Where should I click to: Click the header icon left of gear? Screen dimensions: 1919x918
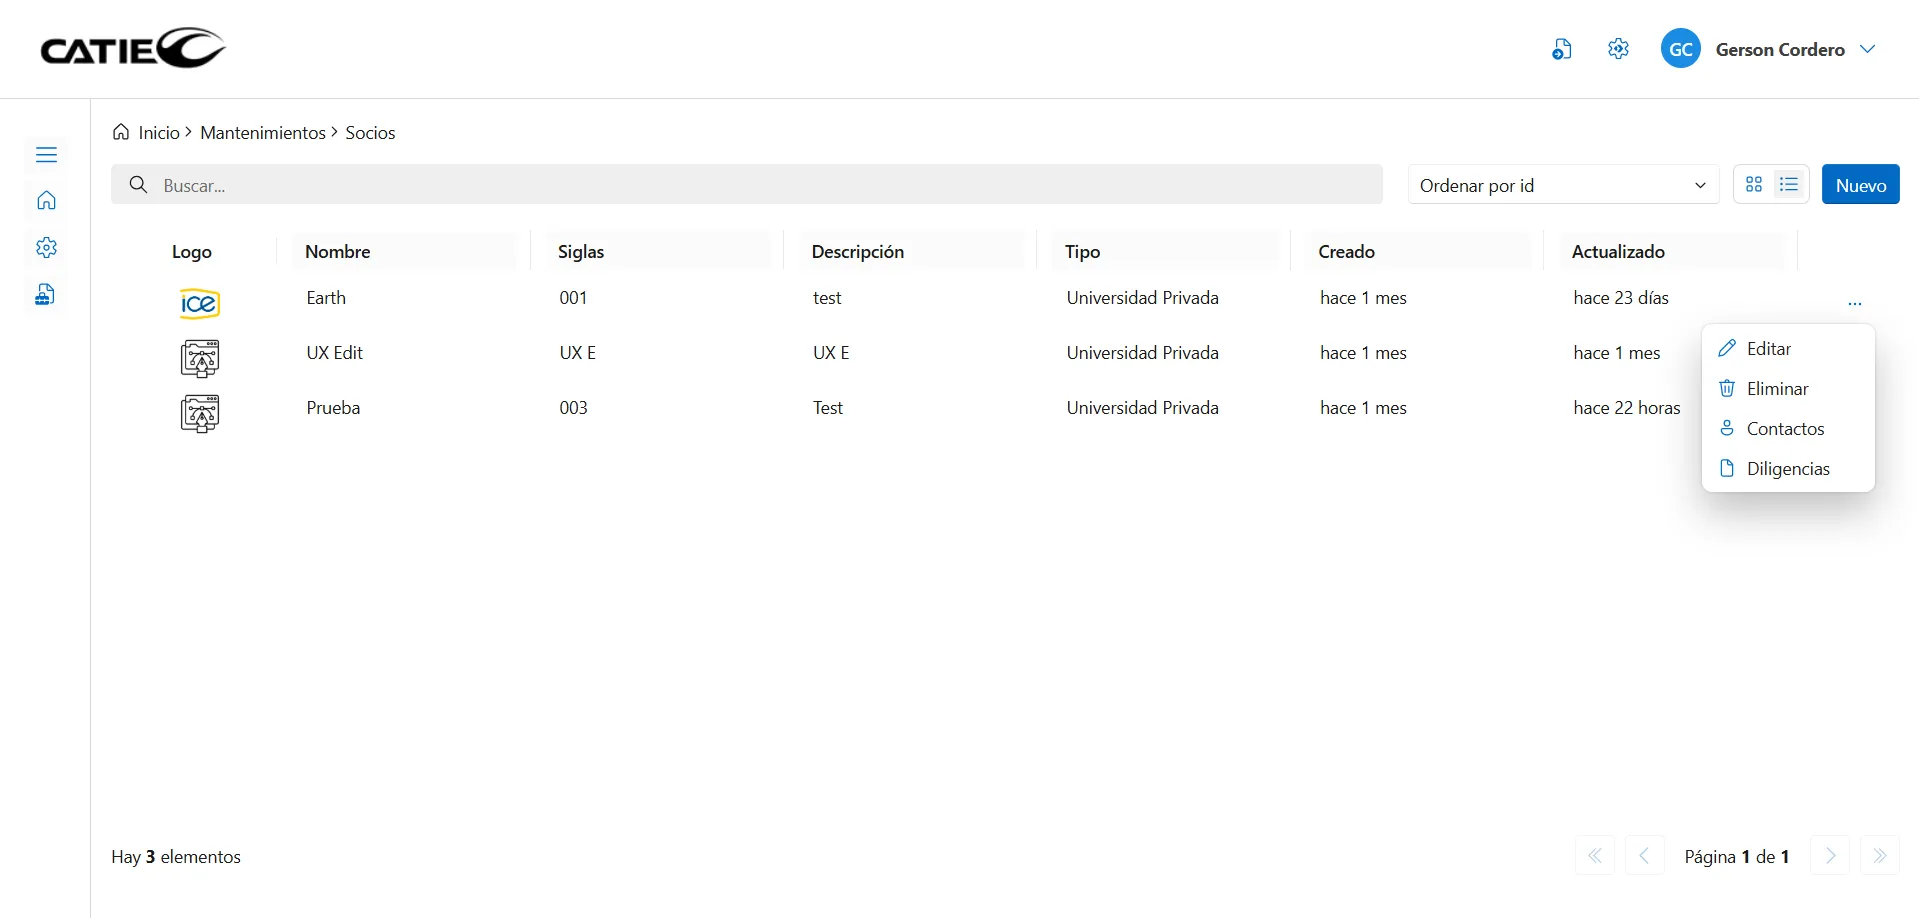click(x=1561, y=49)
